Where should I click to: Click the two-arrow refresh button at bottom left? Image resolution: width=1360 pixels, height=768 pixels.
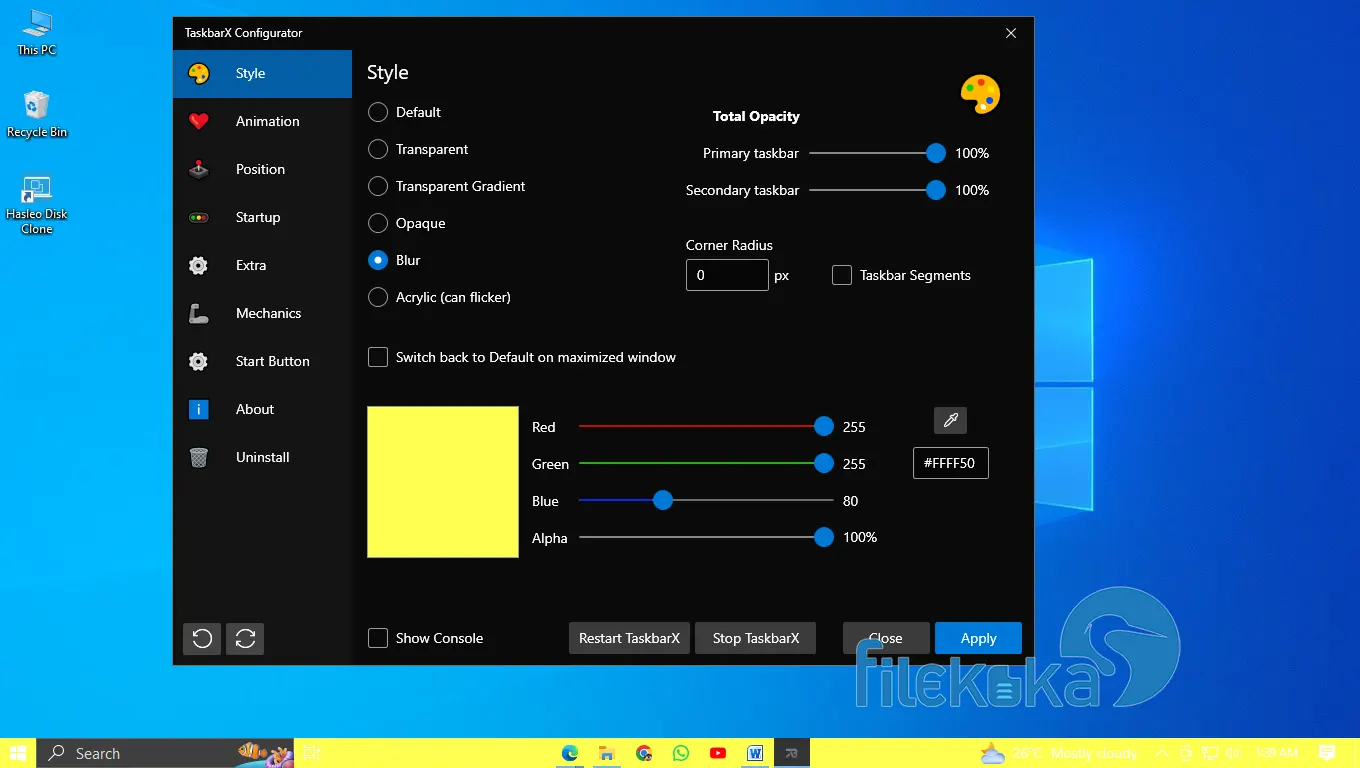pos(245,638)
